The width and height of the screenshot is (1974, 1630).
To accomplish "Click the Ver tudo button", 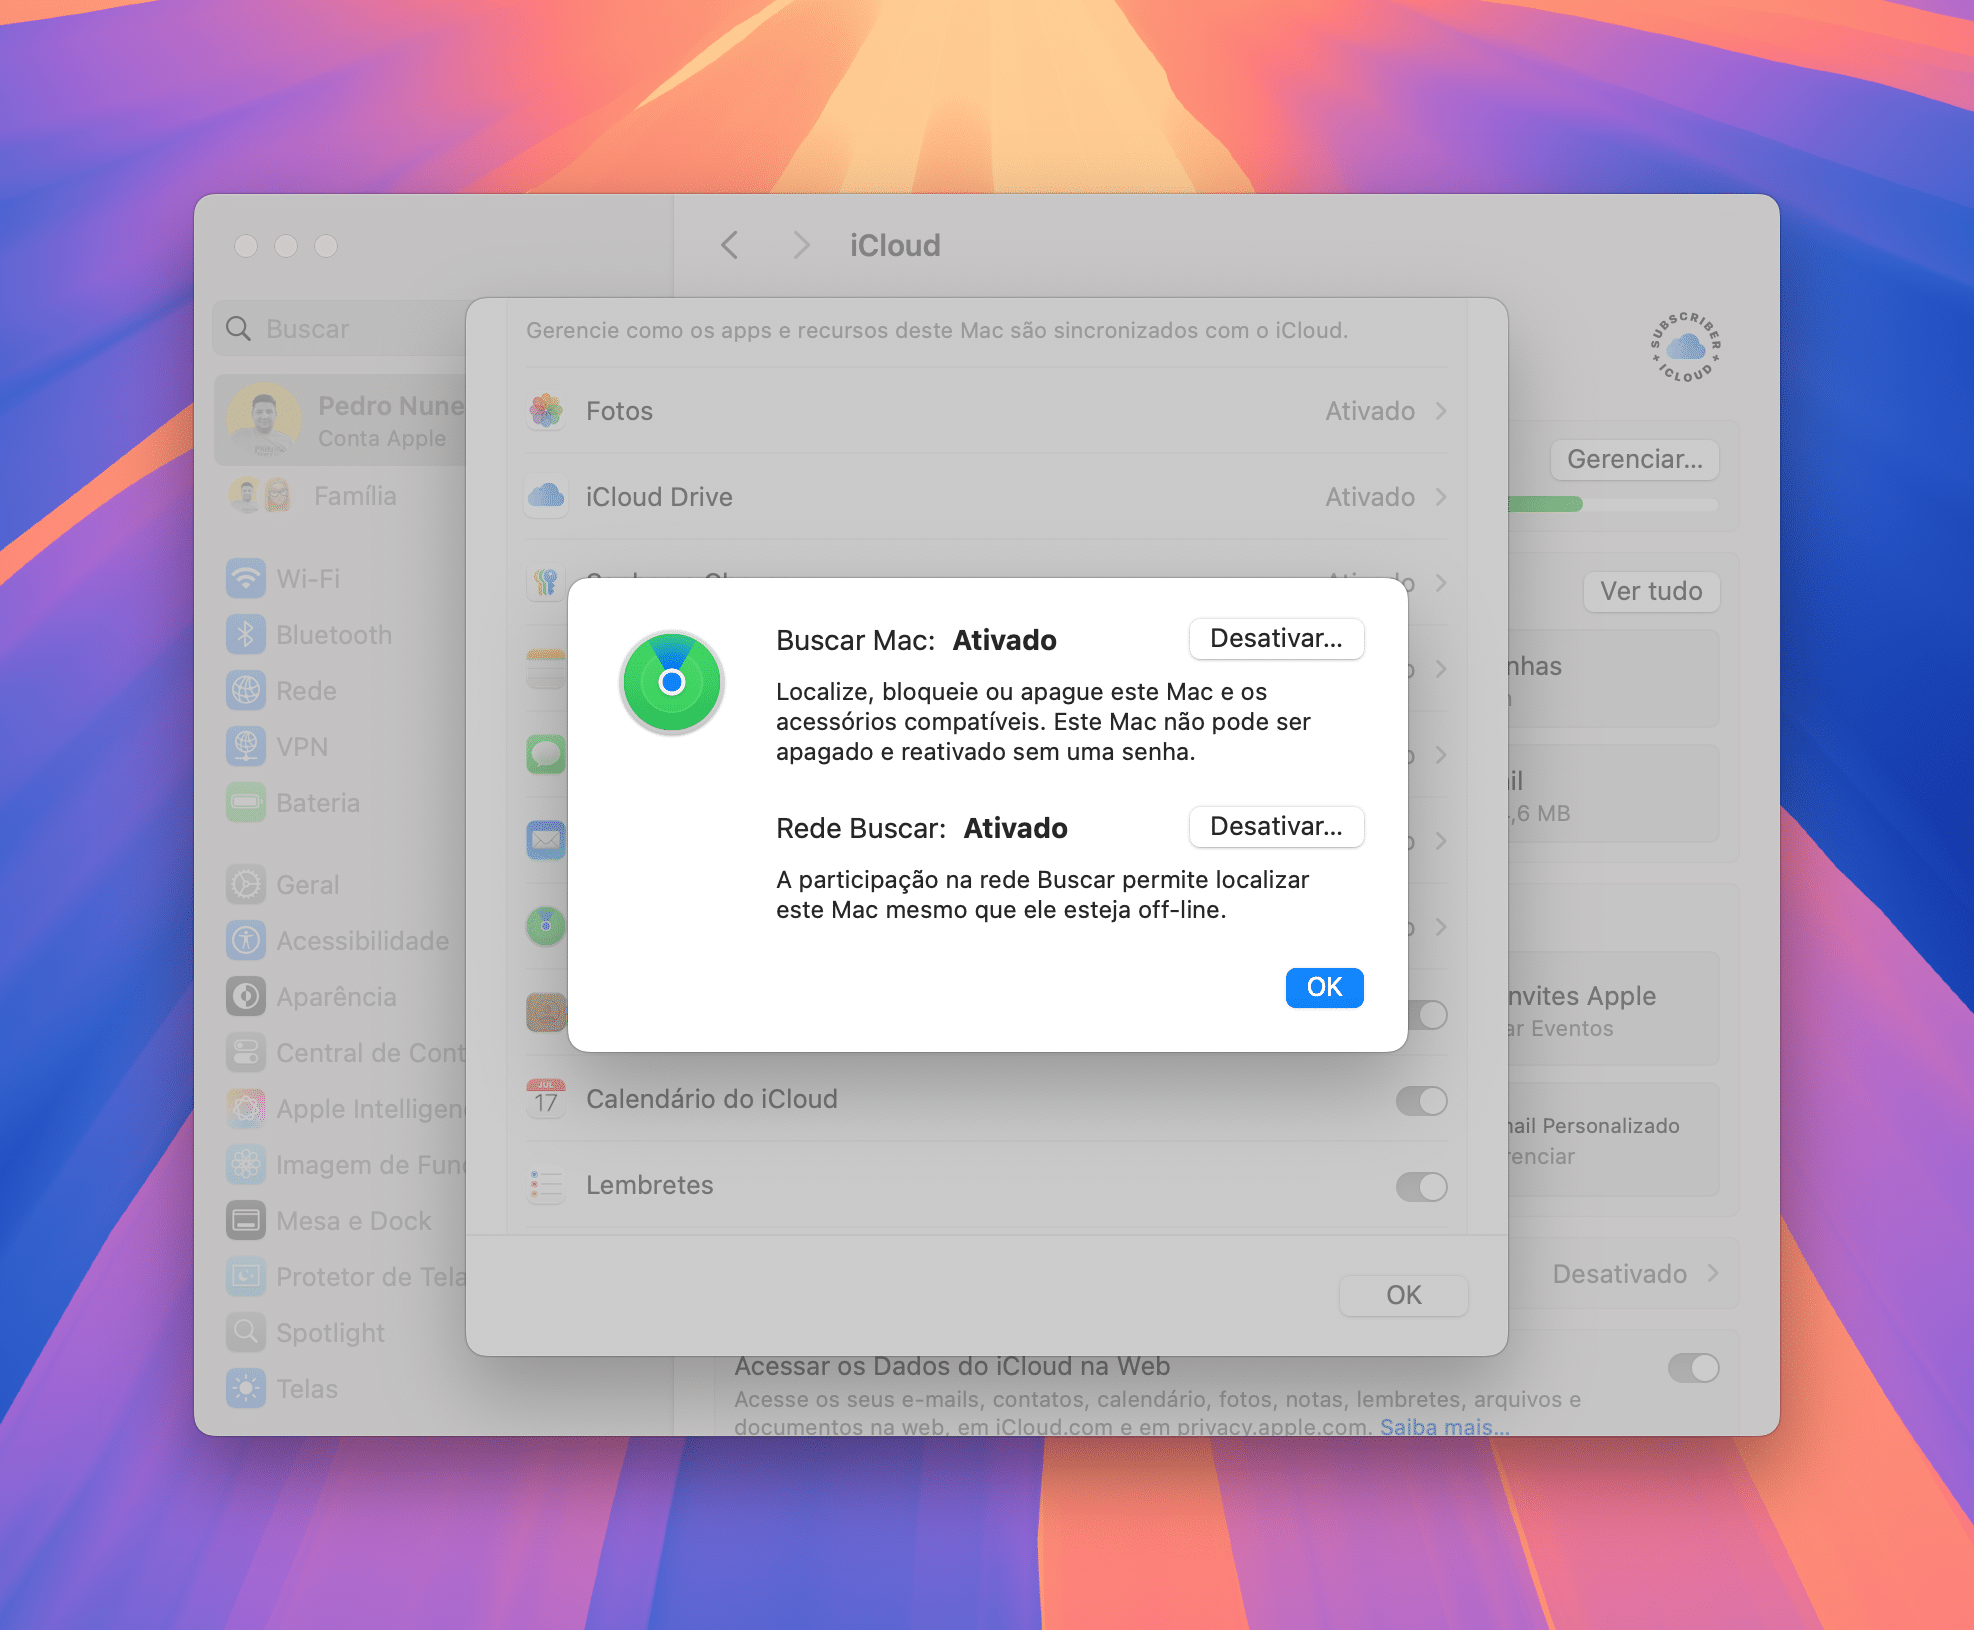I will [x=1651, y=592].
